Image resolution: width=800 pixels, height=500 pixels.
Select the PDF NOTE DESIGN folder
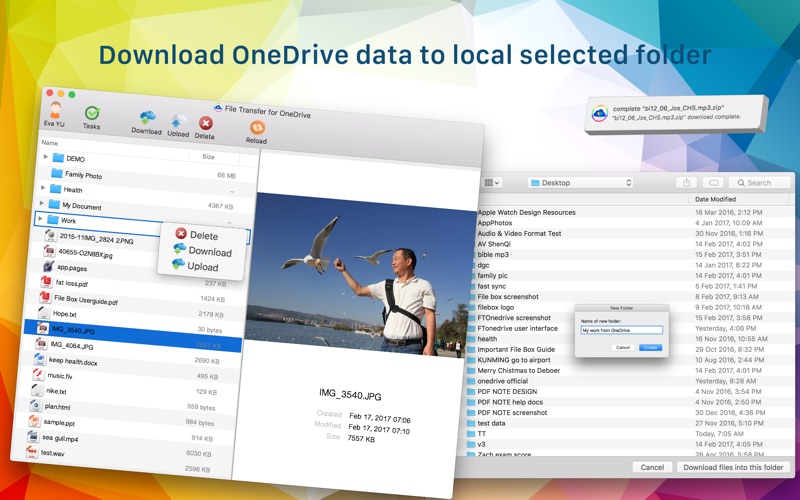pyautogui.click(x=507, y=392)
